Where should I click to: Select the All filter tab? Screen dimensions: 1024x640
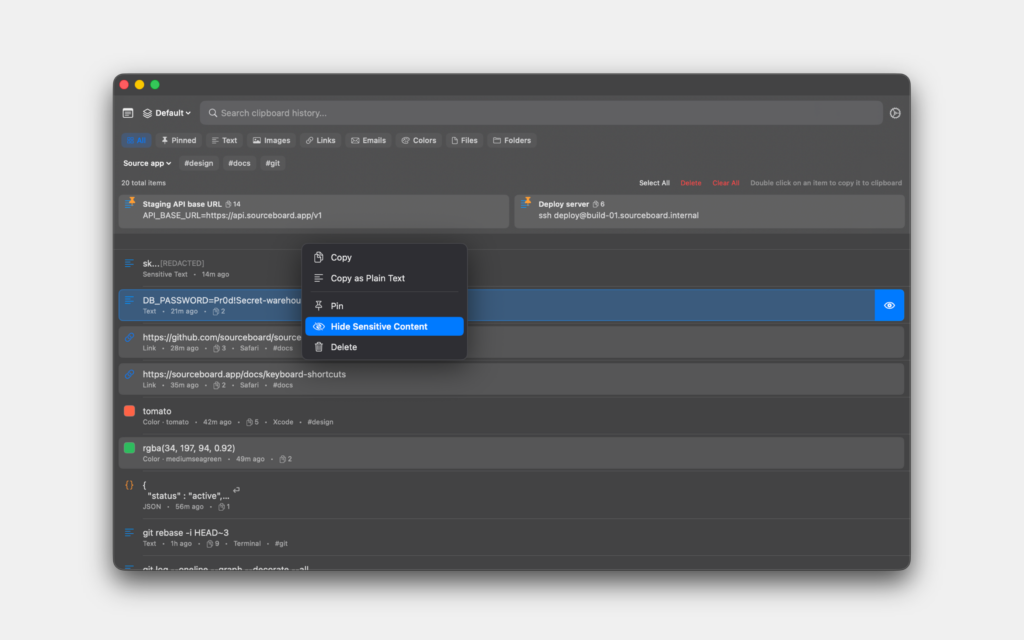pyautogui.click(x=136, y=140)
